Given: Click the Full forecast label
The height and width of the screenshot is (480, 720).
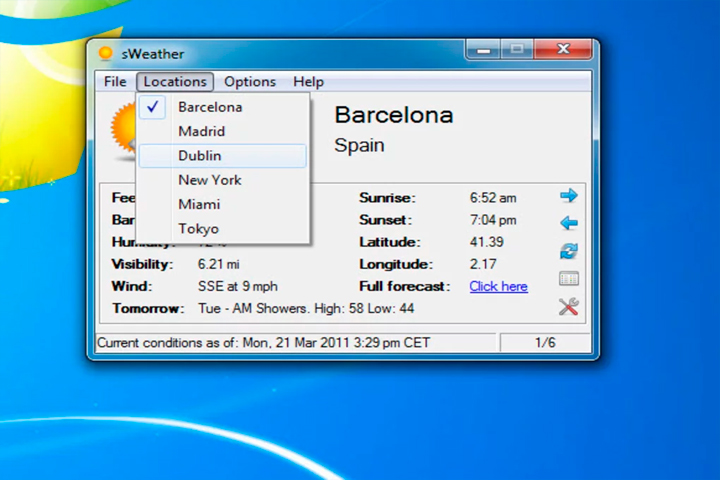Looking at the screenshot, I should [x=405, y=286].
